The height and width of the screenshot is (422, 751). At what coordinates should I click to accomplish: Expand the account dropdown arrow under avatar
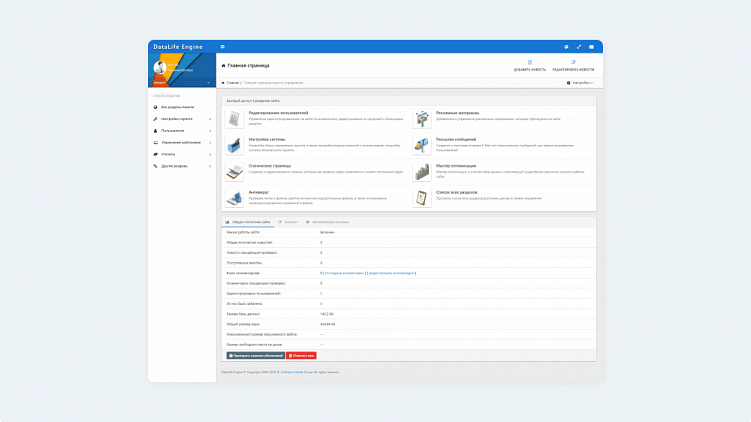(208, 83)
